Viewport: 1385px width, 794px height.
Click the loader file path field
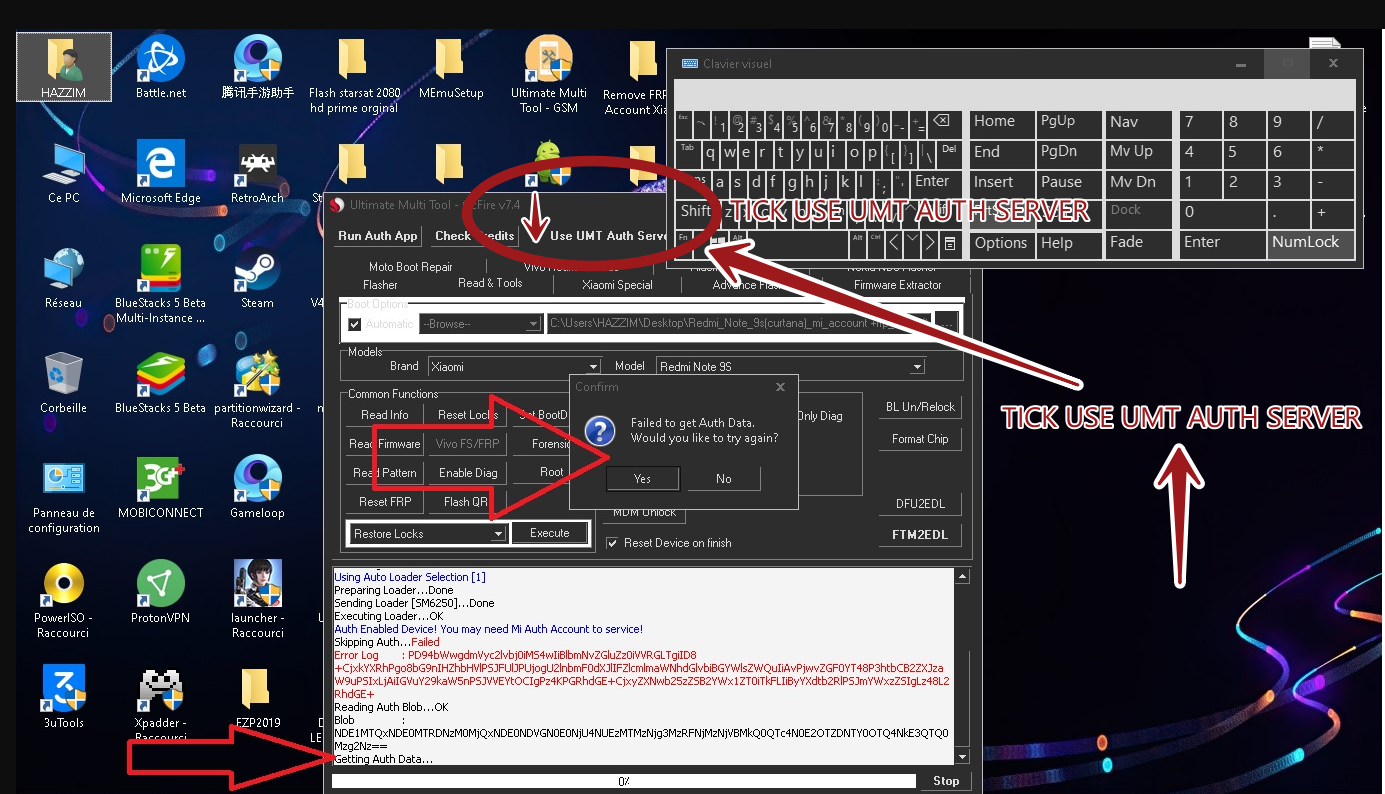click(738, 323)
